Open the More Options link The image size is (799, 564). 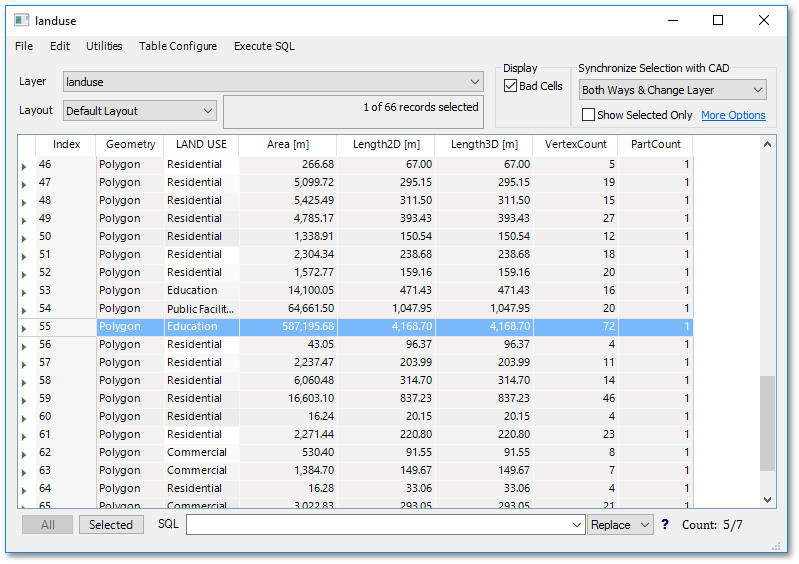[x=733, y=115]
